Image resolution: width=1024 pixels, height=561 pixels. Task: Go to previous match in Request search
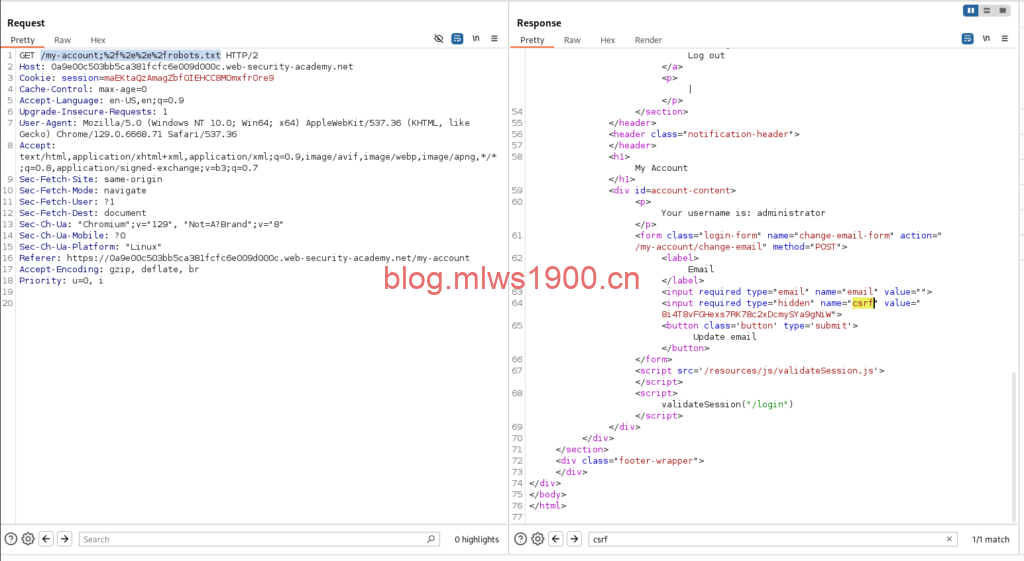pyautogui.click(x=46, y=539)
